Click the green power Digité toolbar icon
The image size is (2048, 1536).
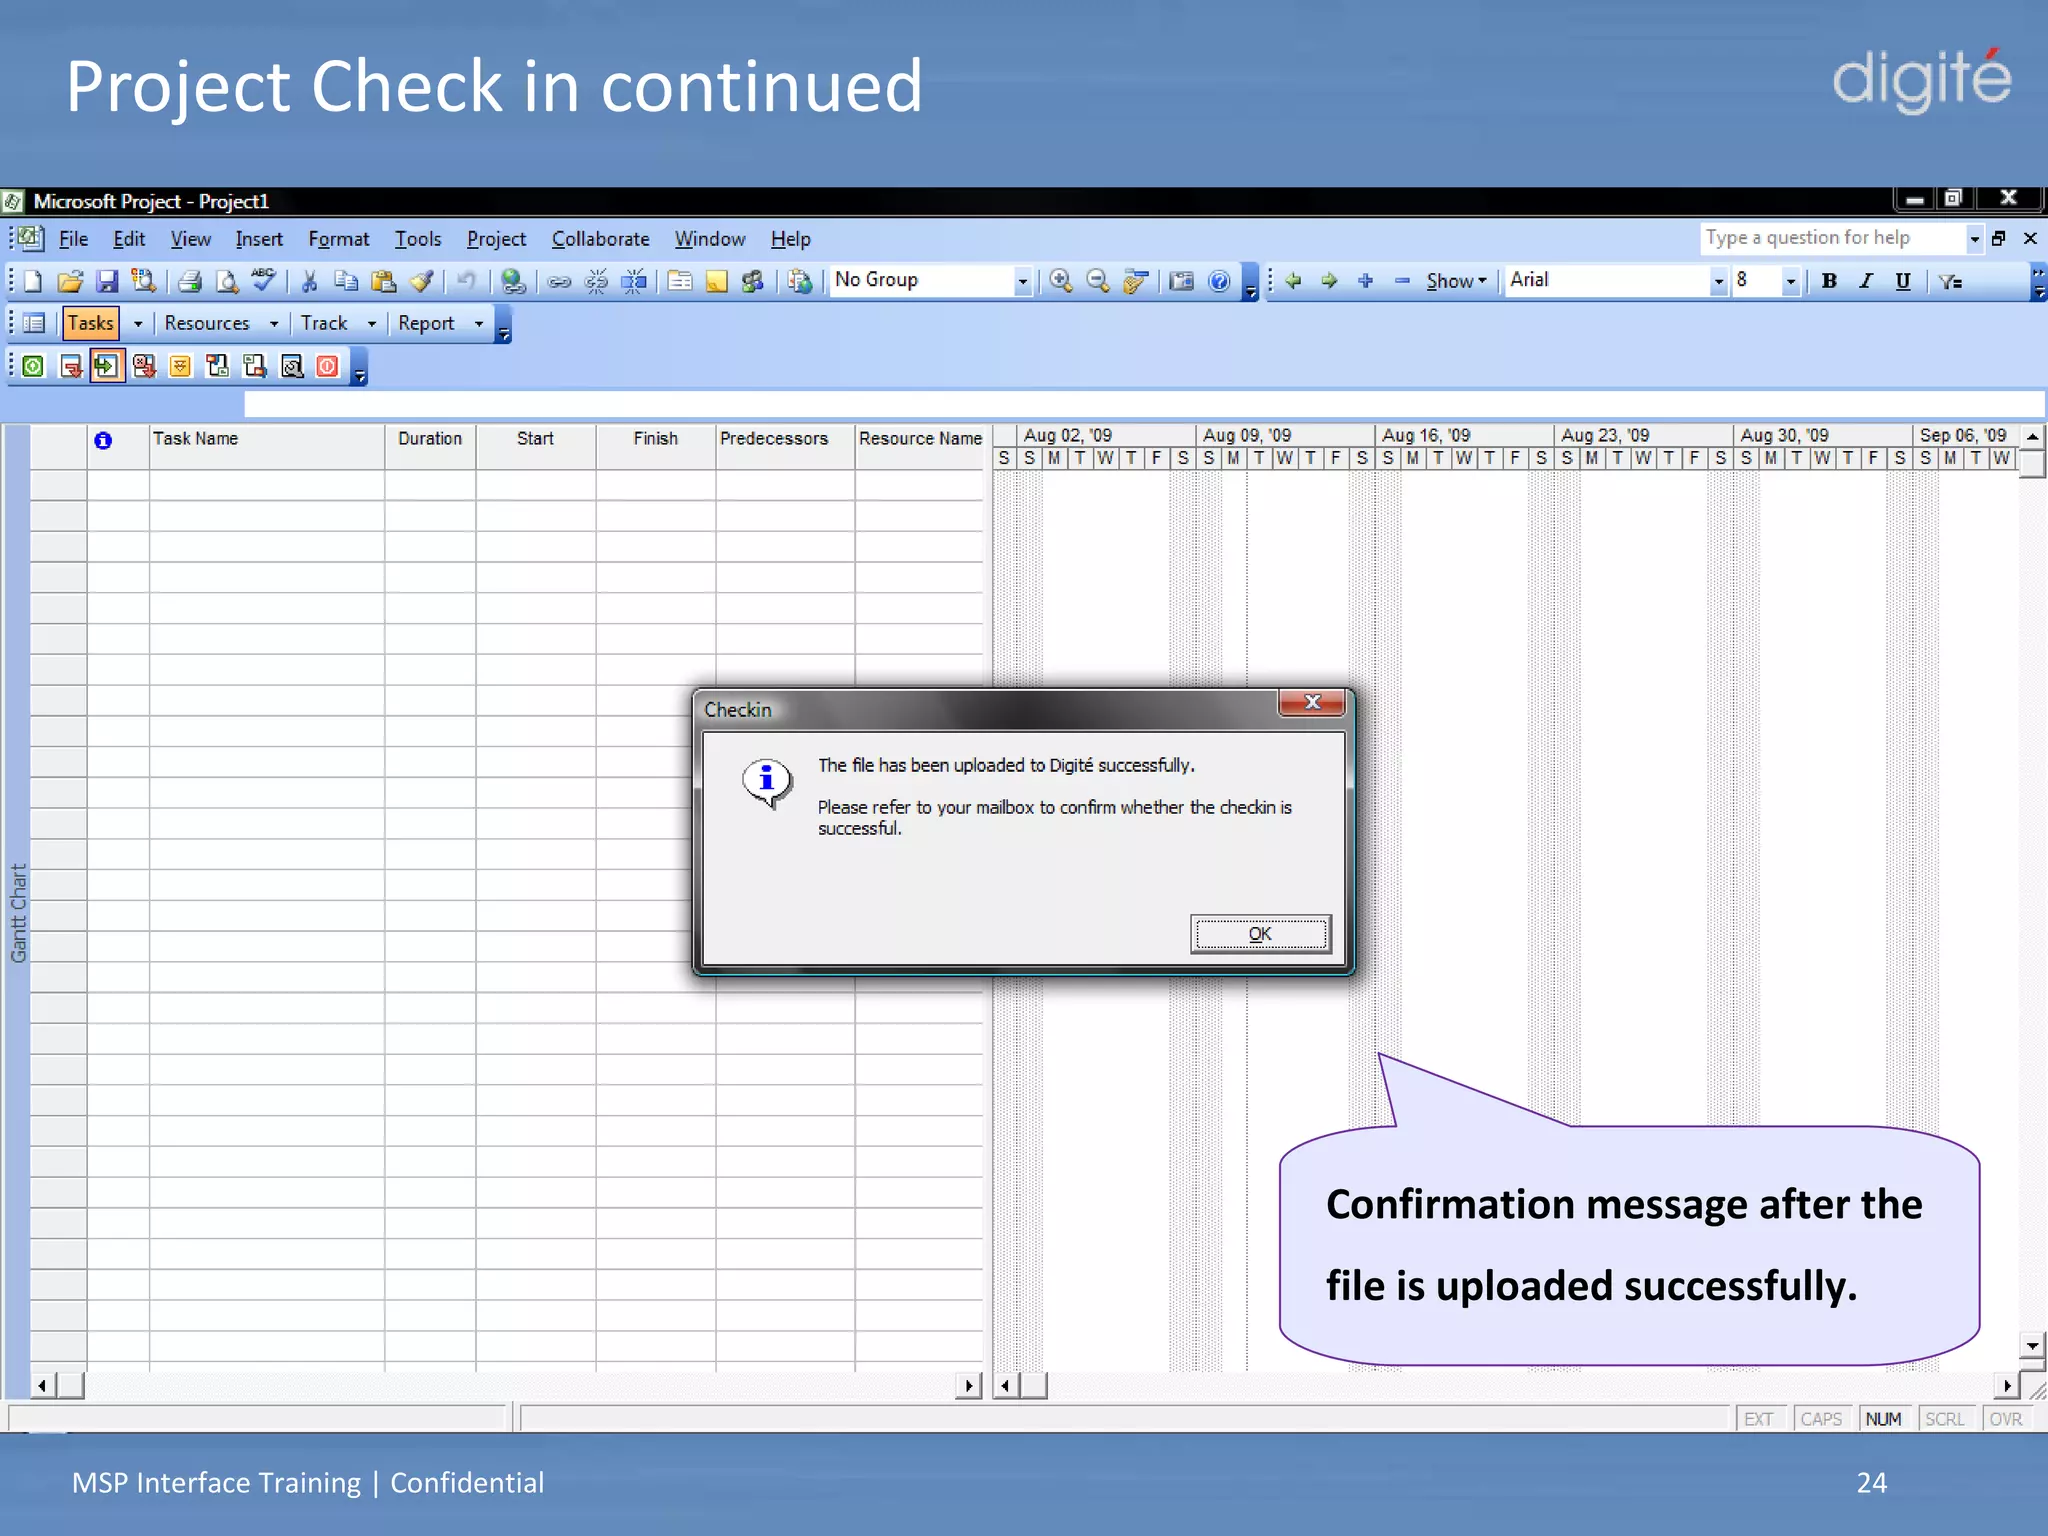[33, 366]
